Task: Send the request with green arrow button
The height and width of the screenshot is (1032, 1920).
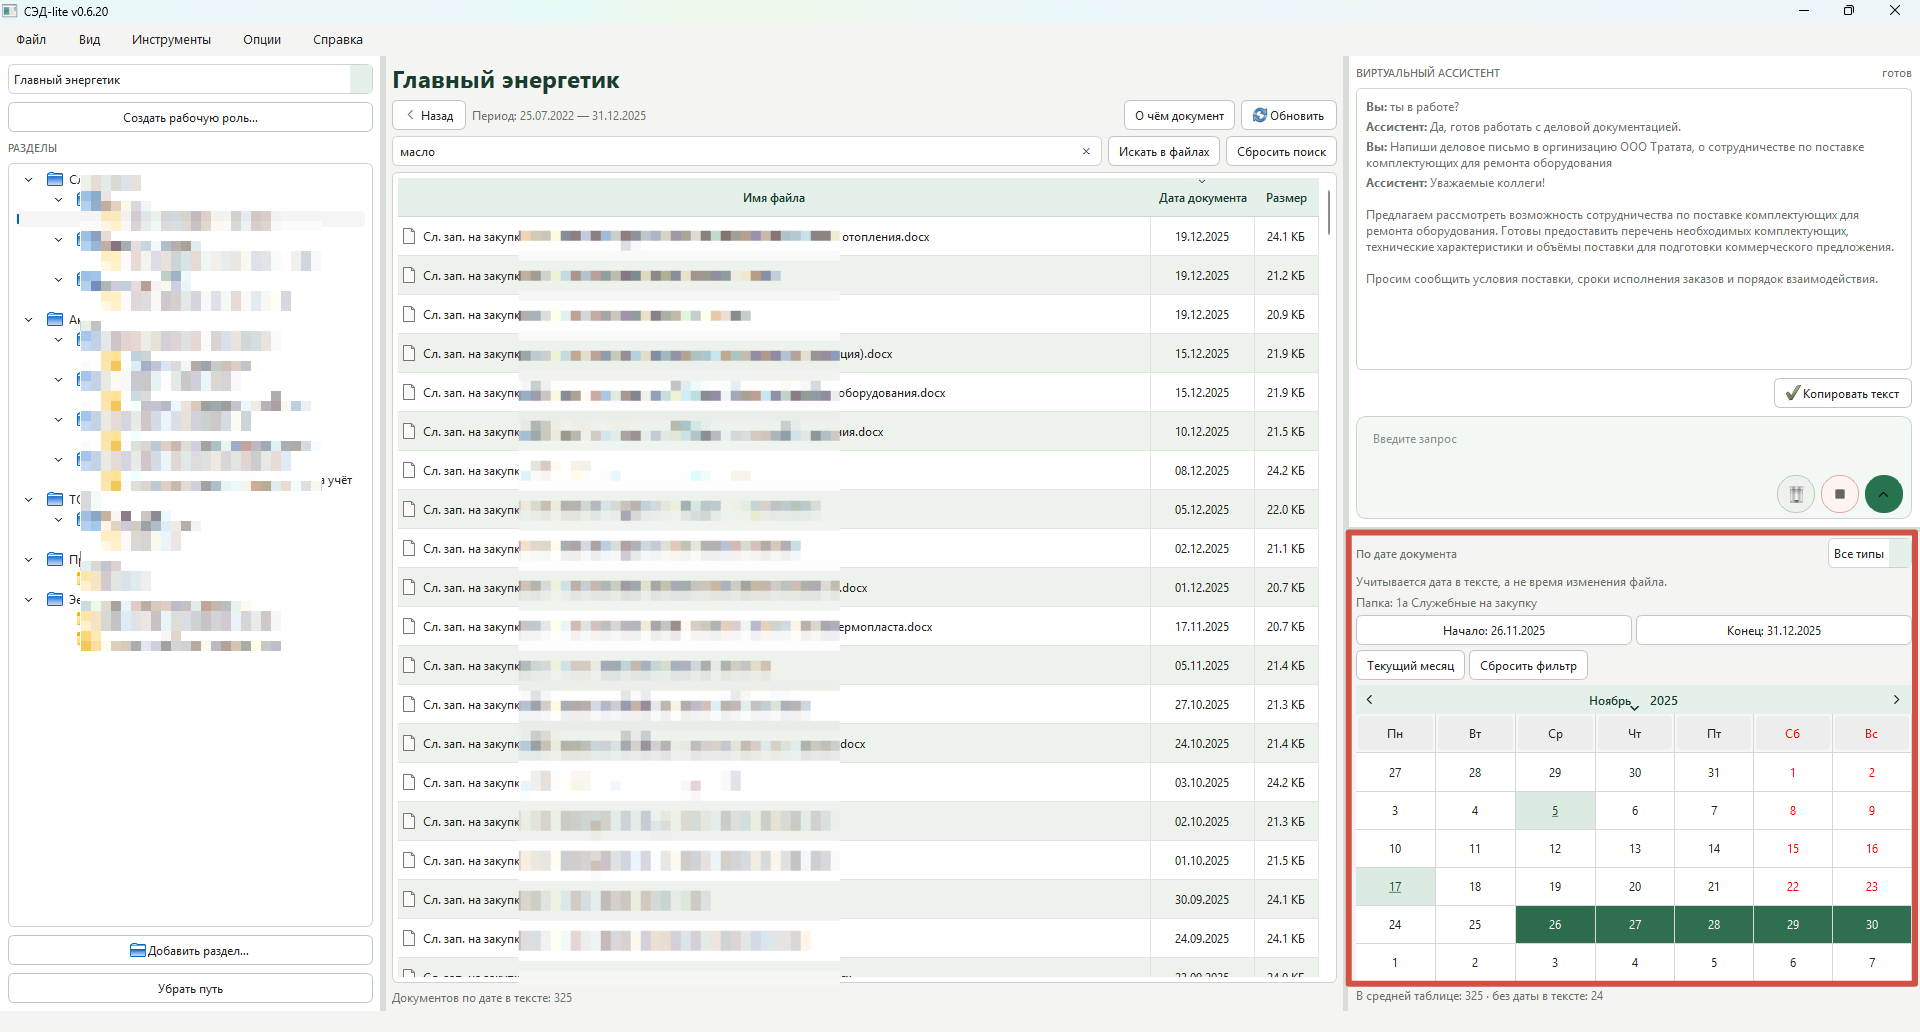Action: point(1884,494)
